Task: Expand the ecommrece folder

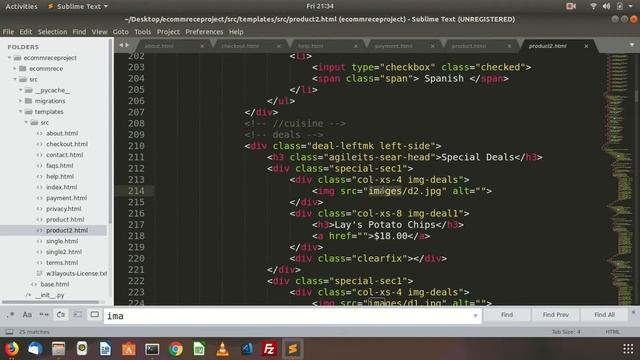Action: [x=15, y=69]
